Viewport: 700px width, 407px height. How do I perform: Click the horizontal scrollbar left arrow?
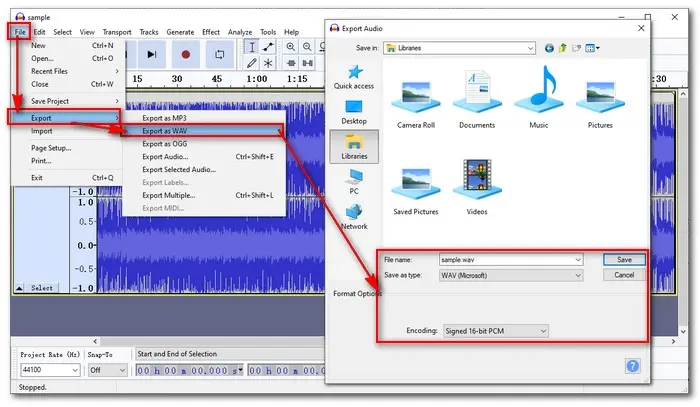coord(95,341)
